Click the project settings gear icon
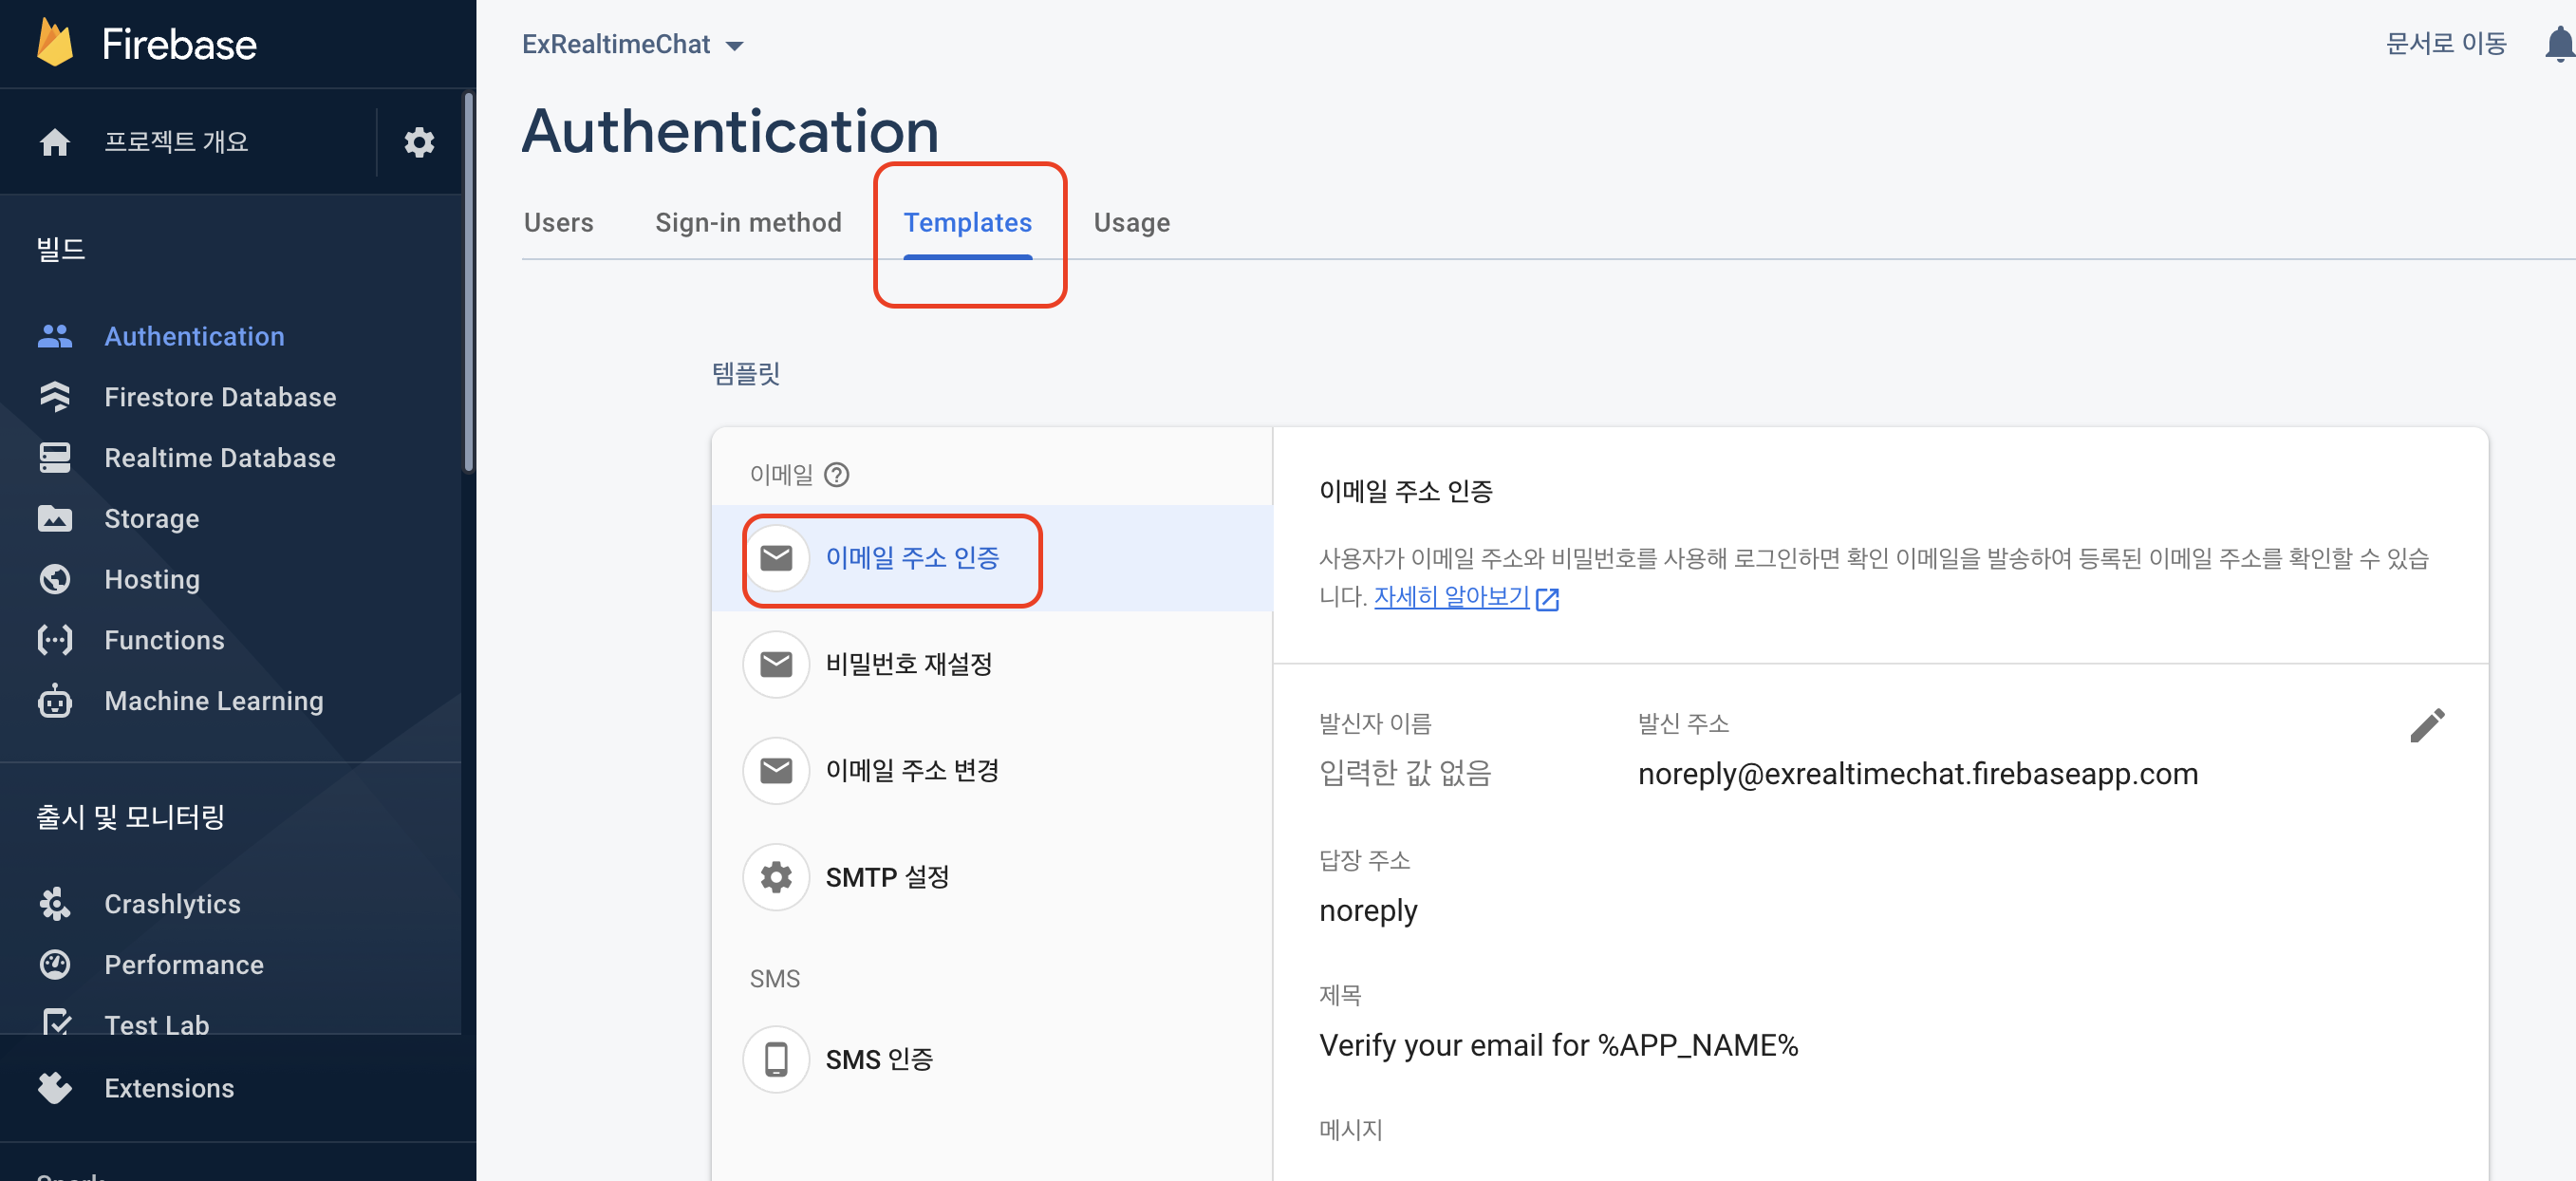The image size is (2576, 1181). click(x=418, y=142)
